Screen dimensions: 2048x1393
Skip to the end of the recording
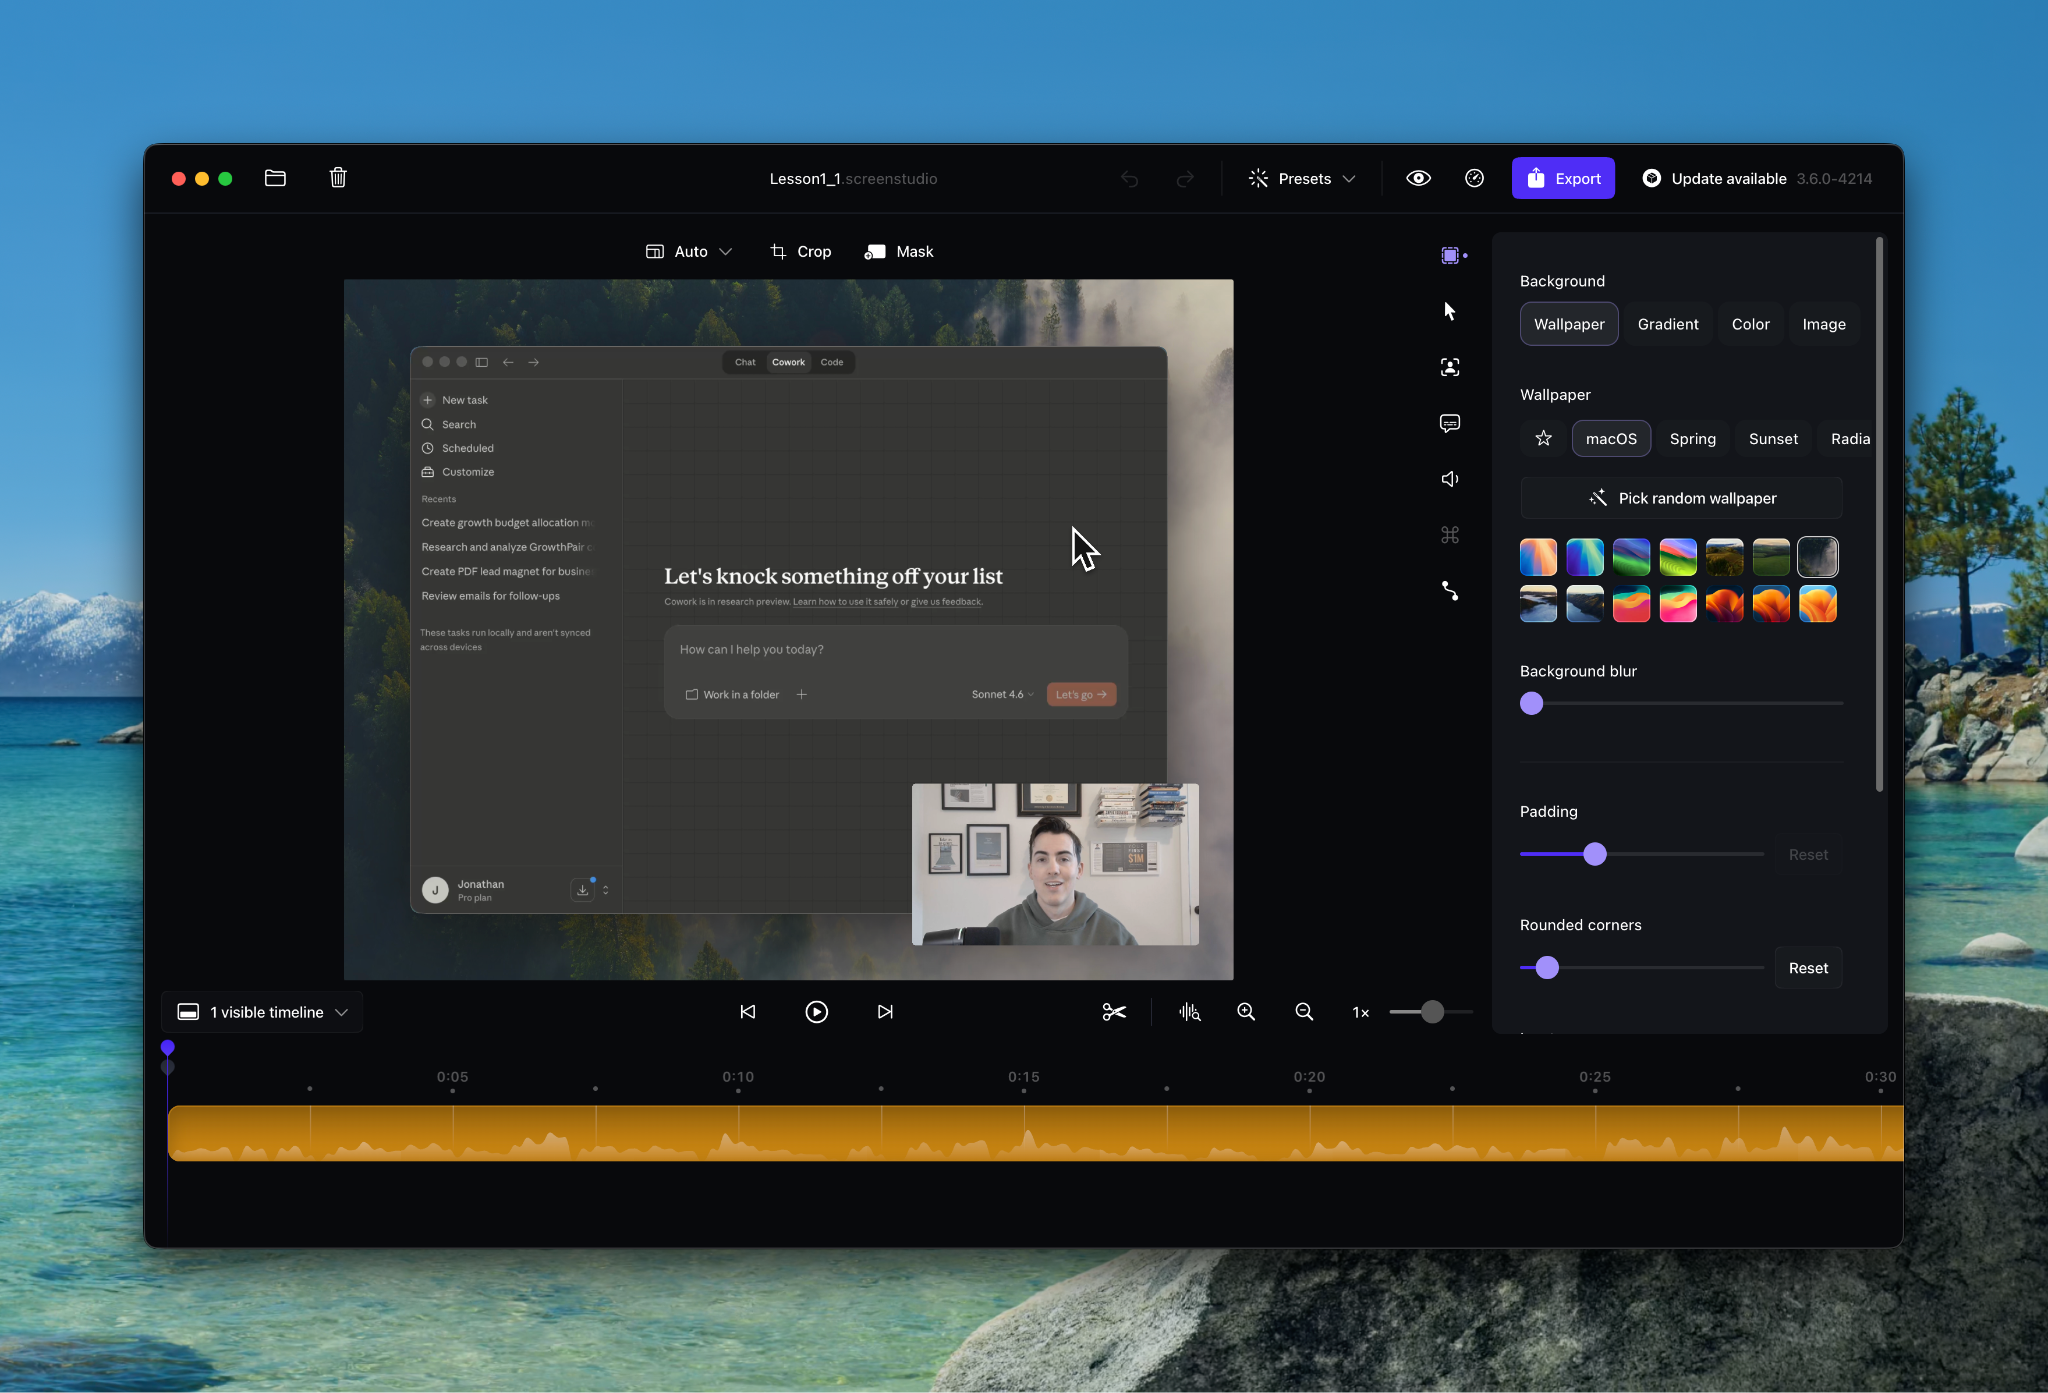point(885,1012)
